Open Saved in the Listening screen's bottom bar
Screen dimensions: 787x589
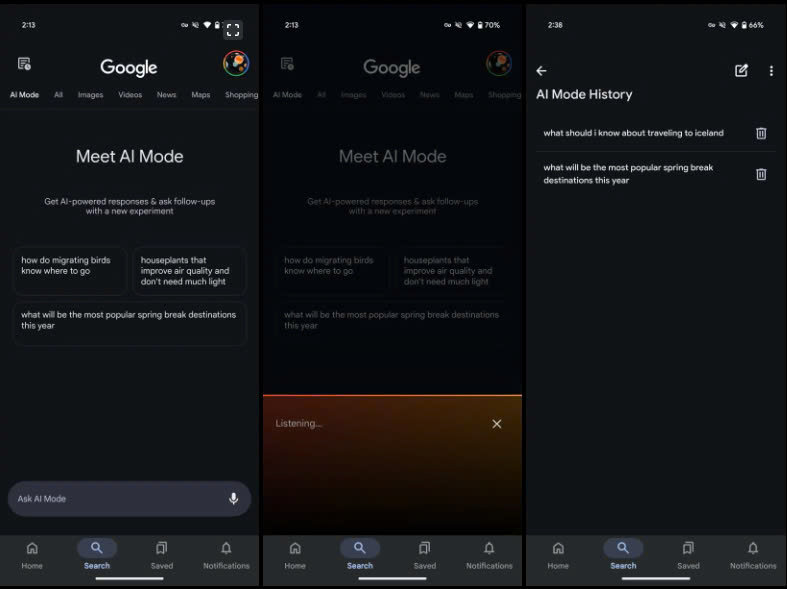pos(425,554)
